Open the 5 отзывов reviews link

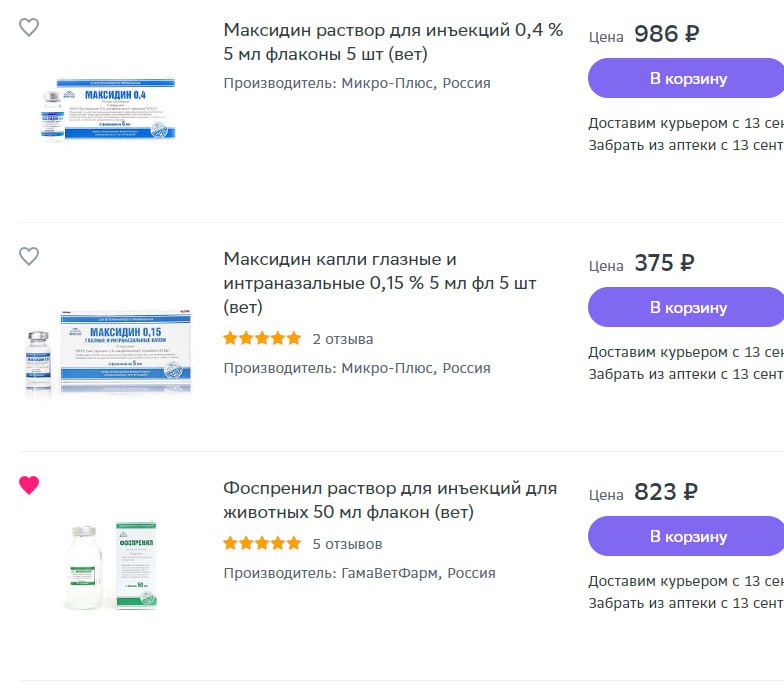pos(347,544)
